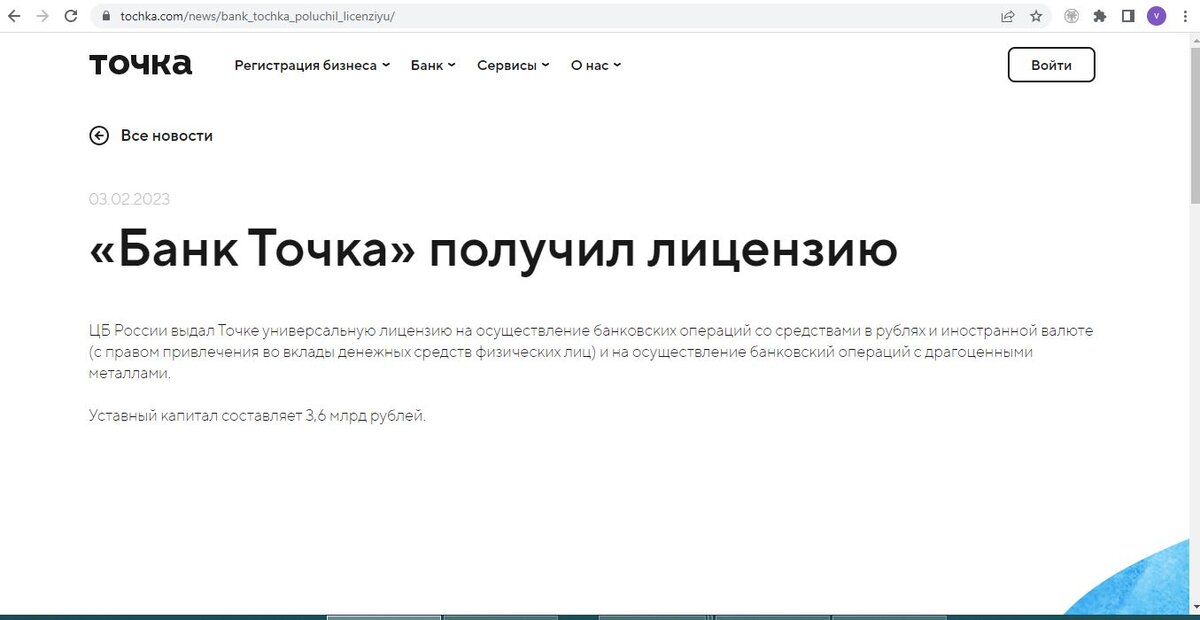The height and width of the screenshot is (620, 1200).
Task: Expand the Сервисы menu
Action: (513, 65)
